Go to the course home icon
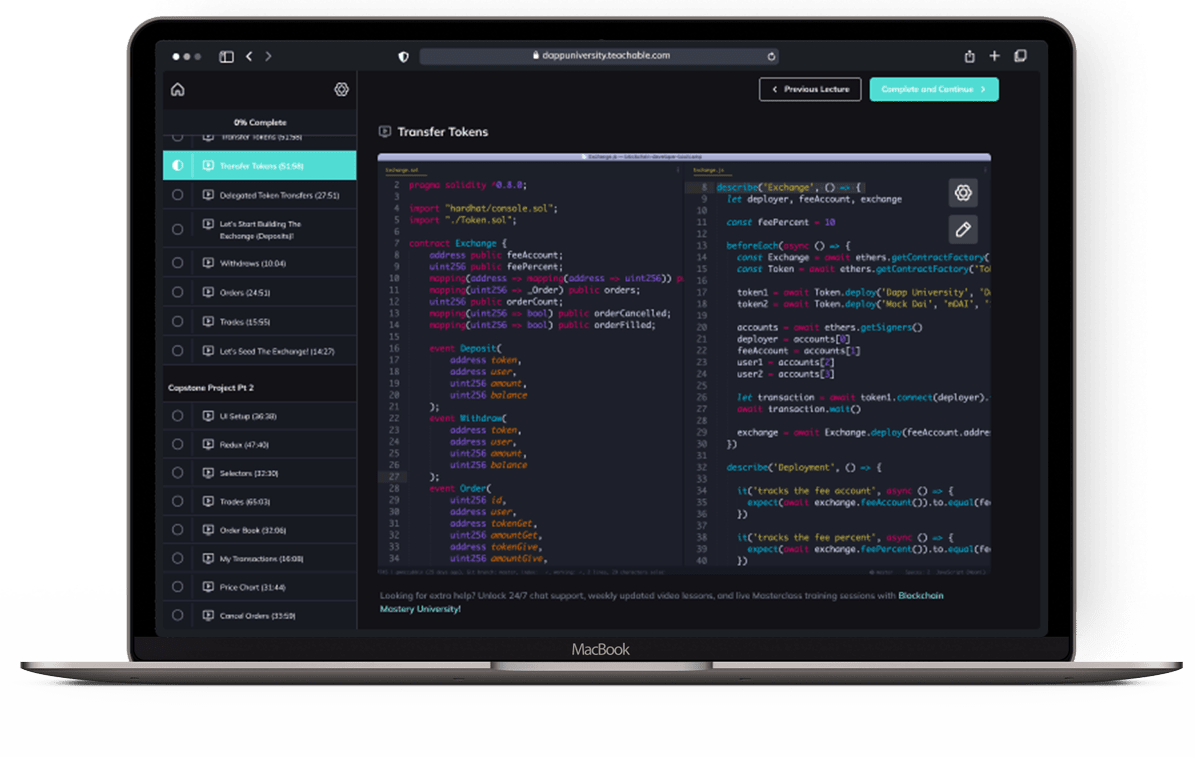The width and height of the screenshot is (1195, 757). click(178, 89)
